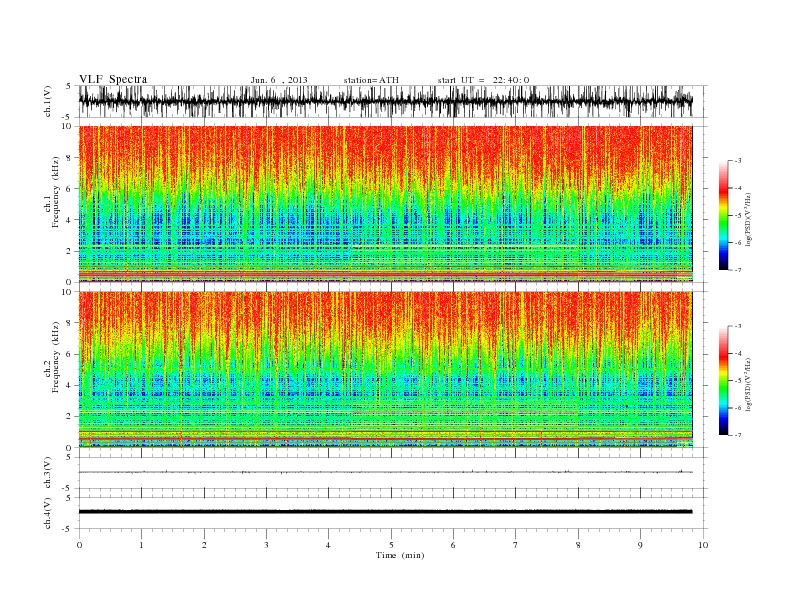Click time axis tick label "10" at the right end

click(x=703, y=545)
